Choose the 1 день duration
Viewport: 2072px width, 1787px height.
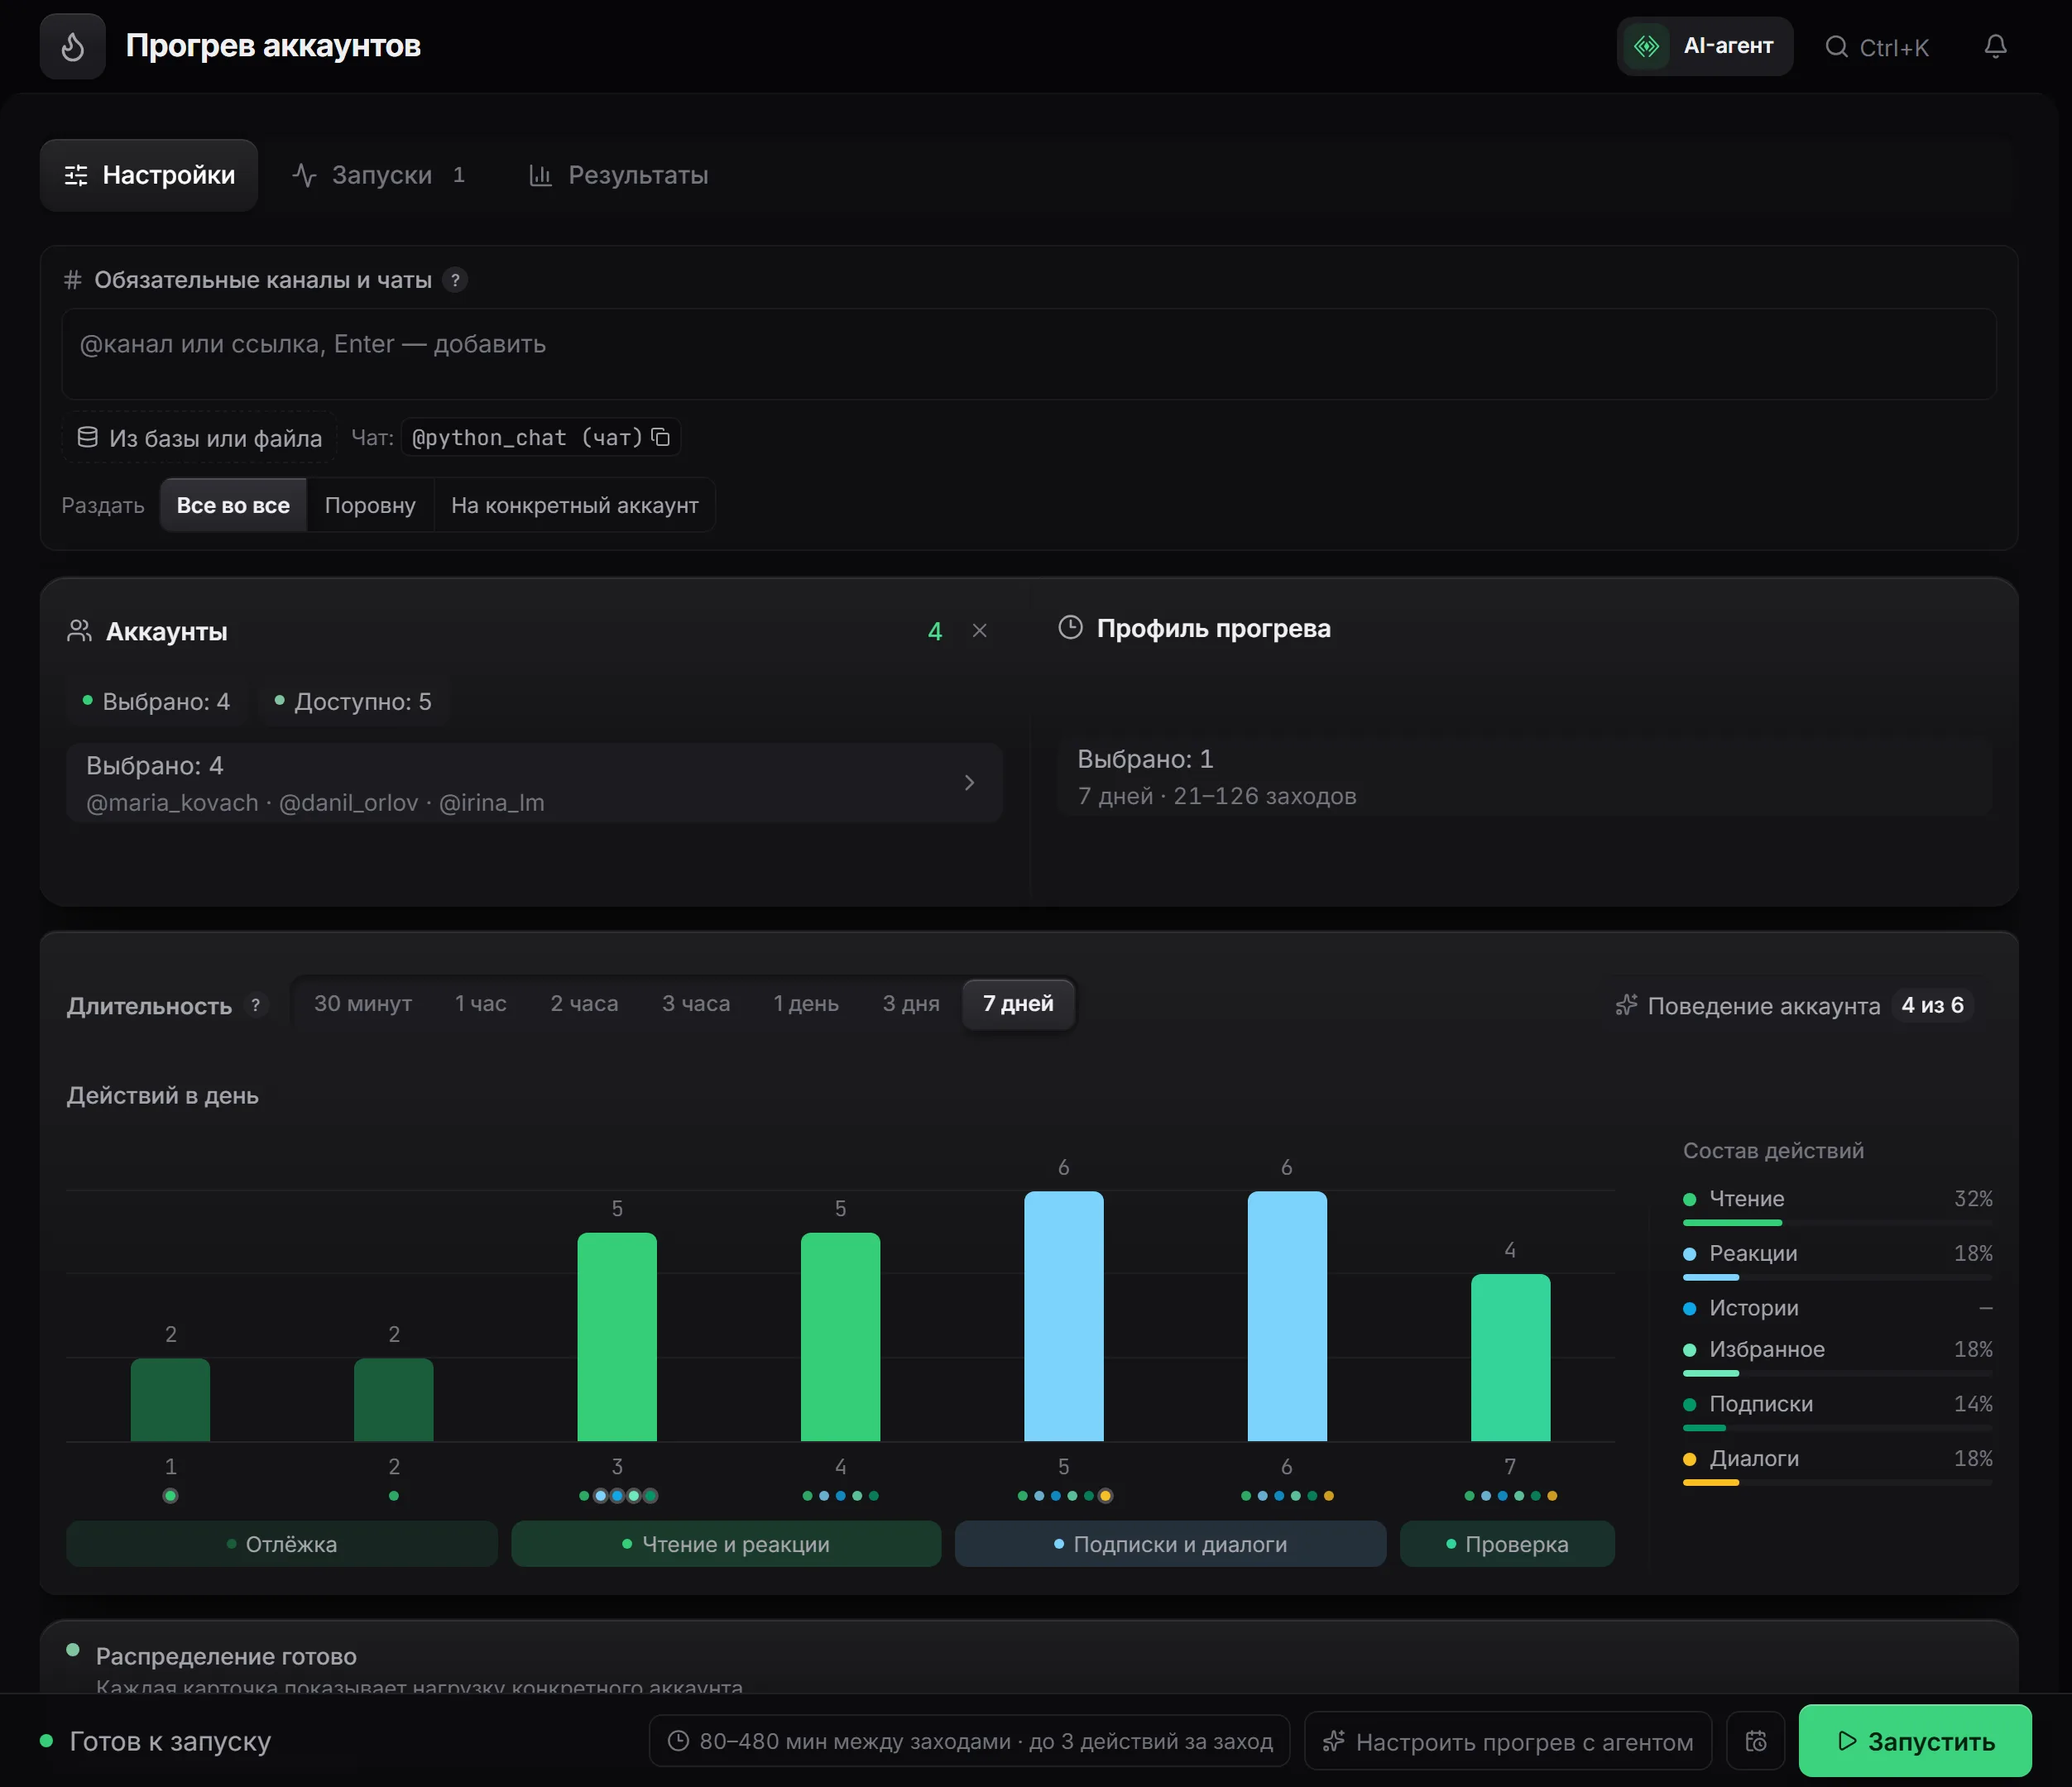coord(806,1003)
